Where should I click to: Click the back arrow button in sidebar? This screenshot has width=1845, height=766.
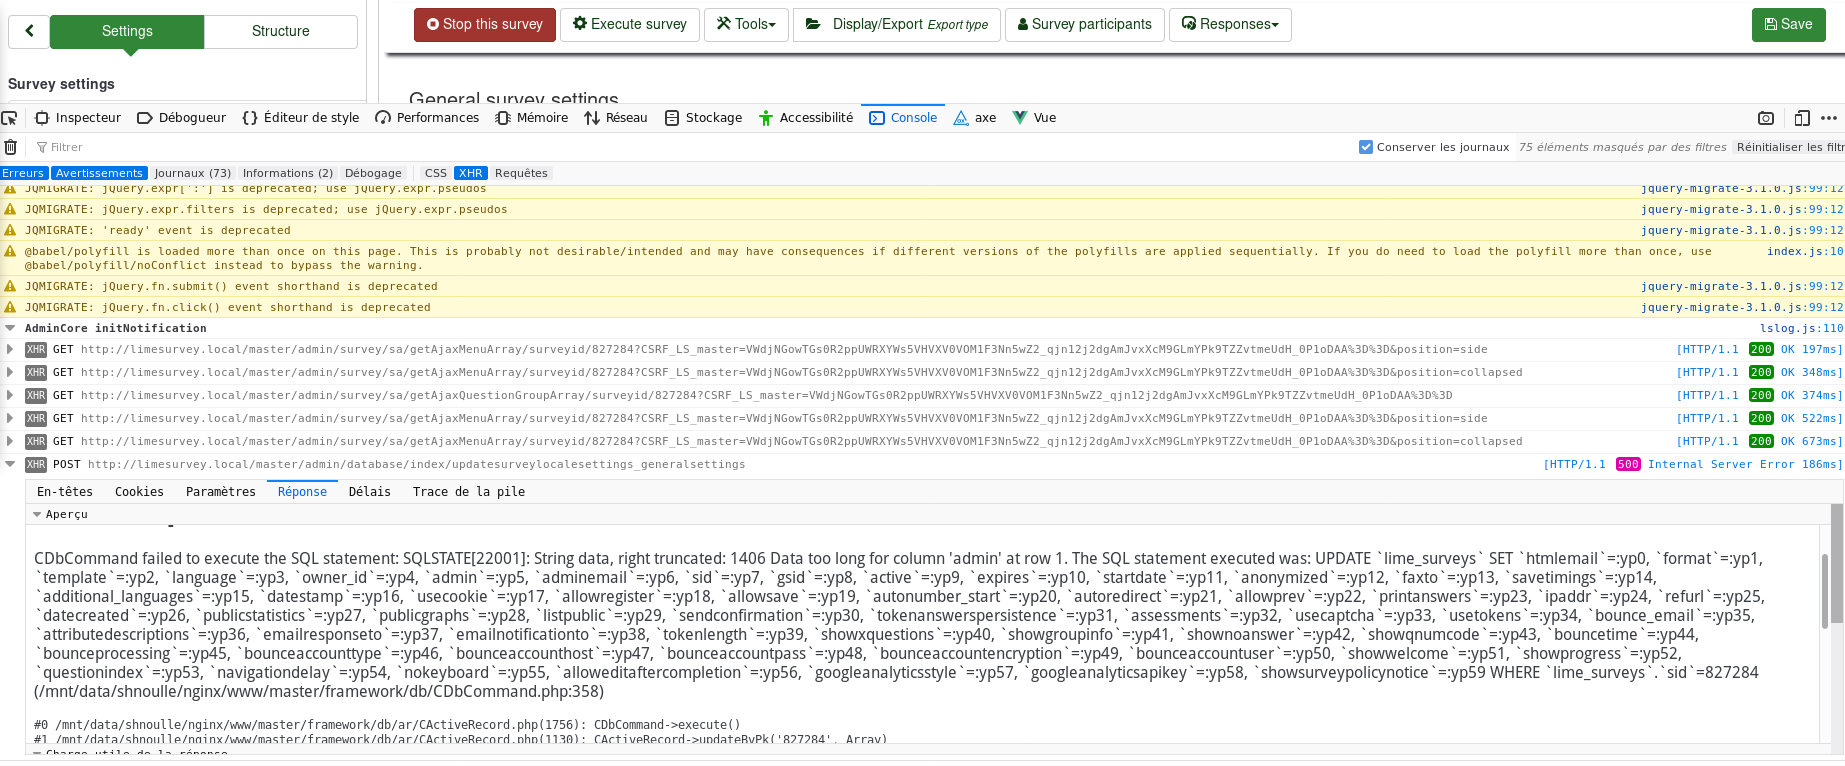(x=29, y=31)
